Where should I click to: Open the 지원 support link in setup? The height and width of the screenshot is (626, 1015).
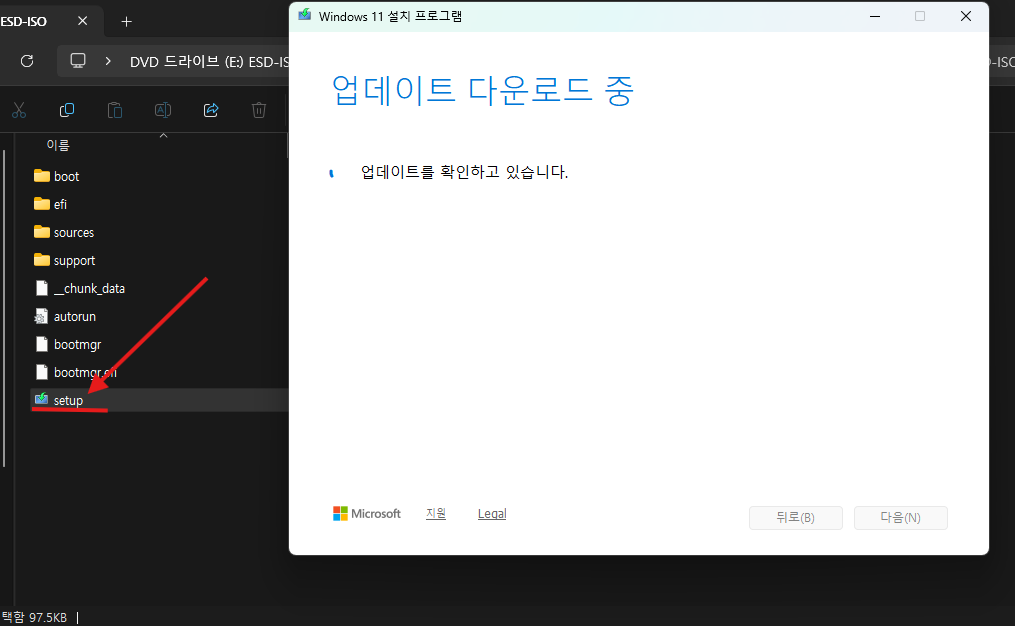[x=436, y=513]
